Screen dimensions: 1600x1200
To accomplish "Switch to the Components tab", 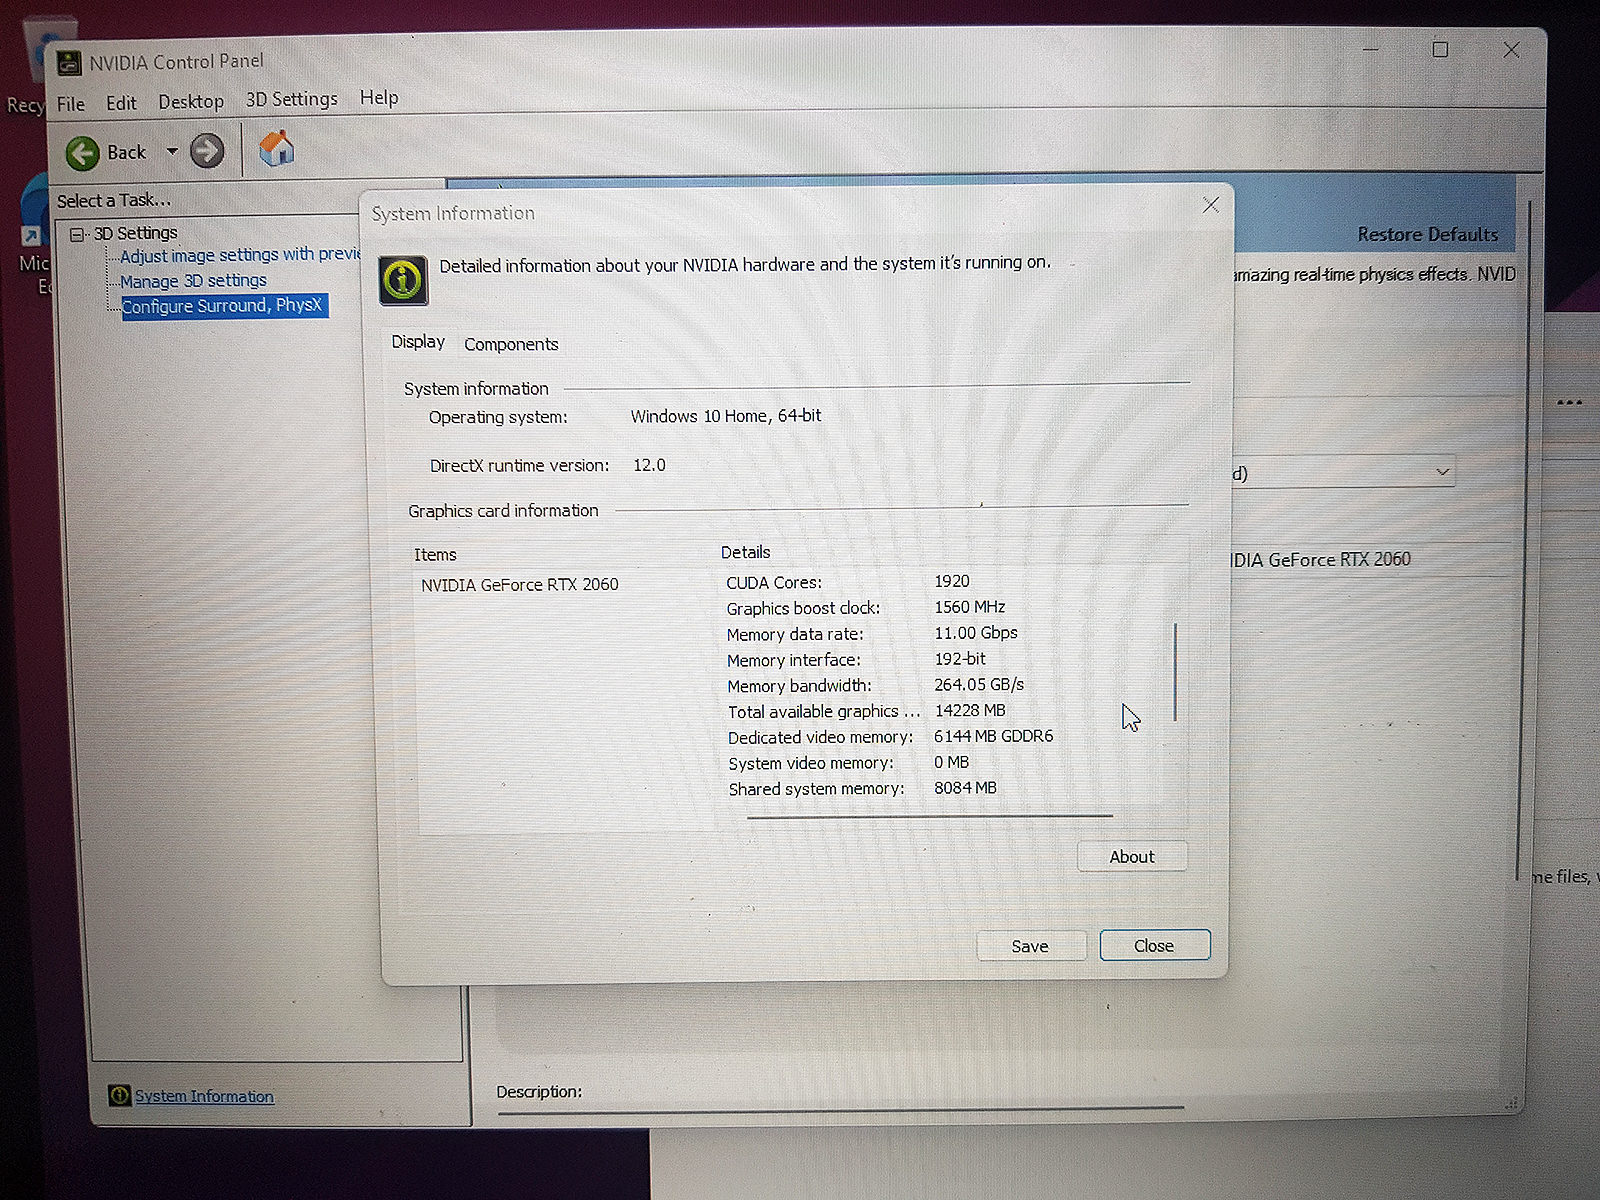I will [x=511, y=344].
